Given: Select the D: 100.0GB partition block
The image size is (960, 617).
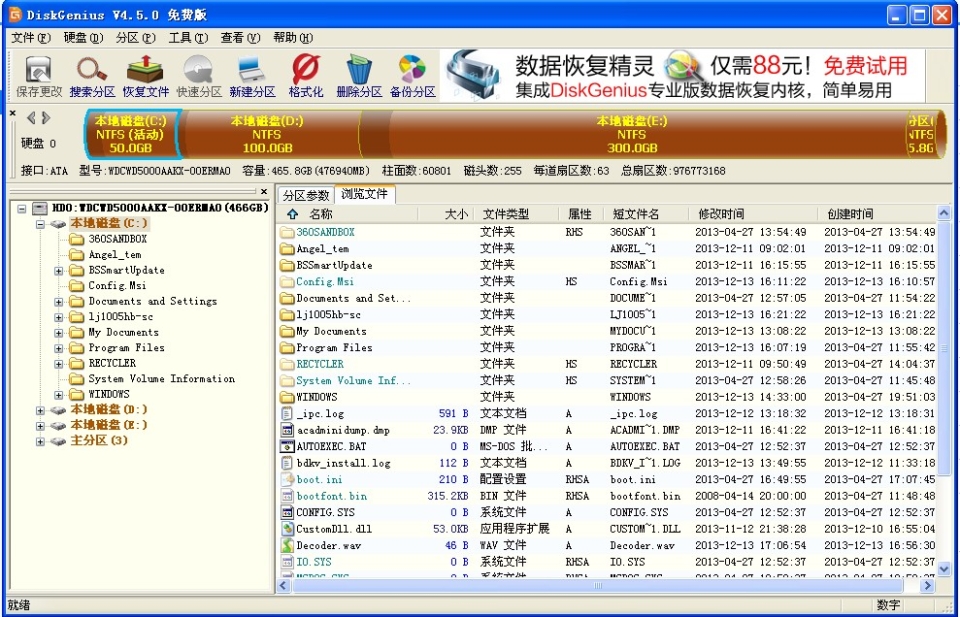Looking at the screenshot, I should tap(267, 134).
